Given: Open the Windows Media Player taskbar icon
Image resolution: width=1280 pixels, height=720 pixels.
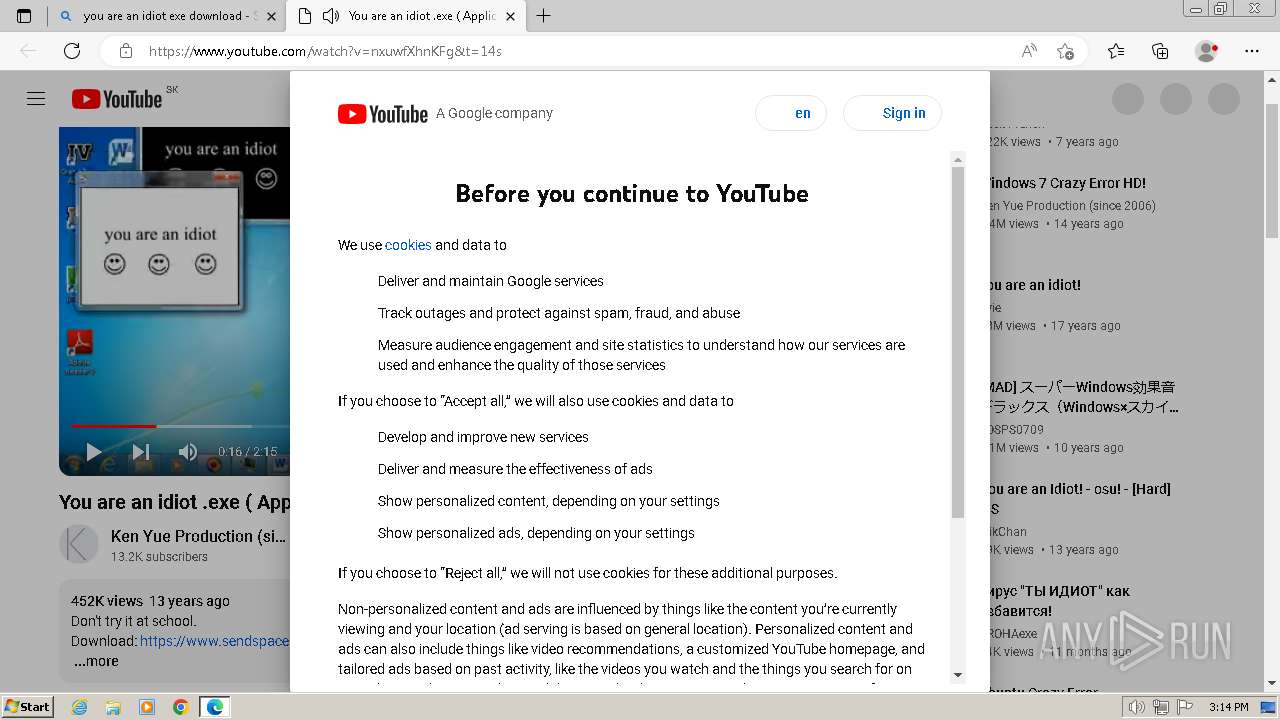Looking at the screenshot, I should 147,707.
